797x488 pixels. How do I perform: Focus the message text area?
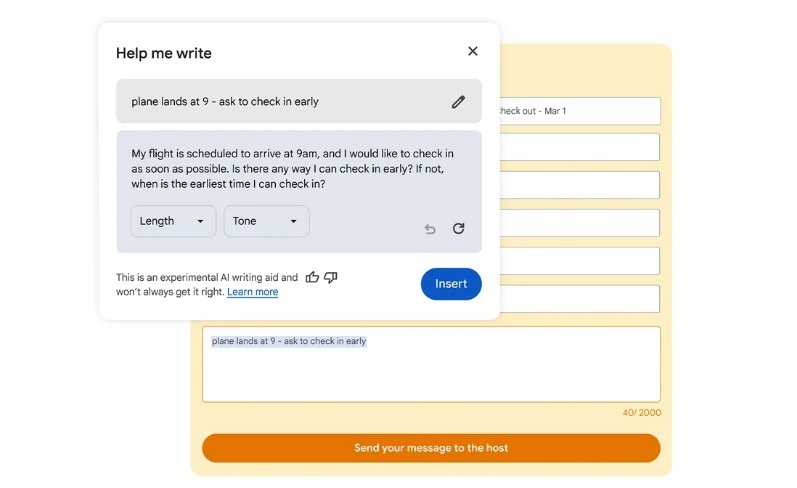431,372
